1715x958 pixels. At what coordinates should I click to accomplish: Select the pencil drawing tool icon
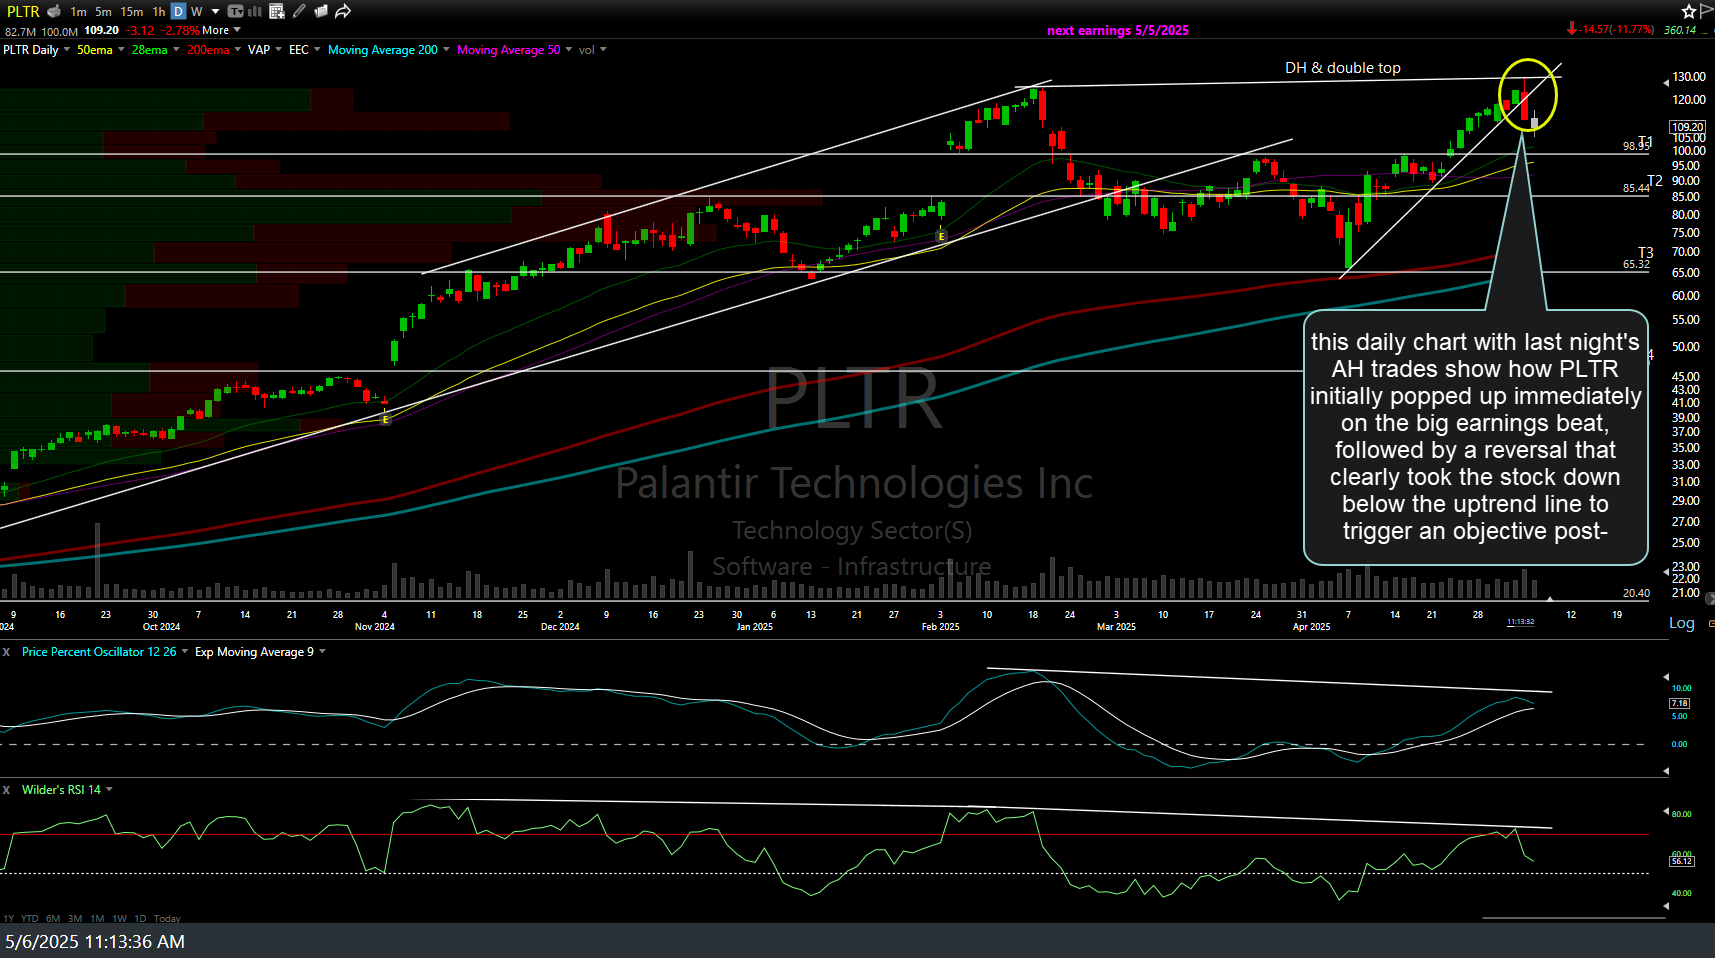pos(299,11)
